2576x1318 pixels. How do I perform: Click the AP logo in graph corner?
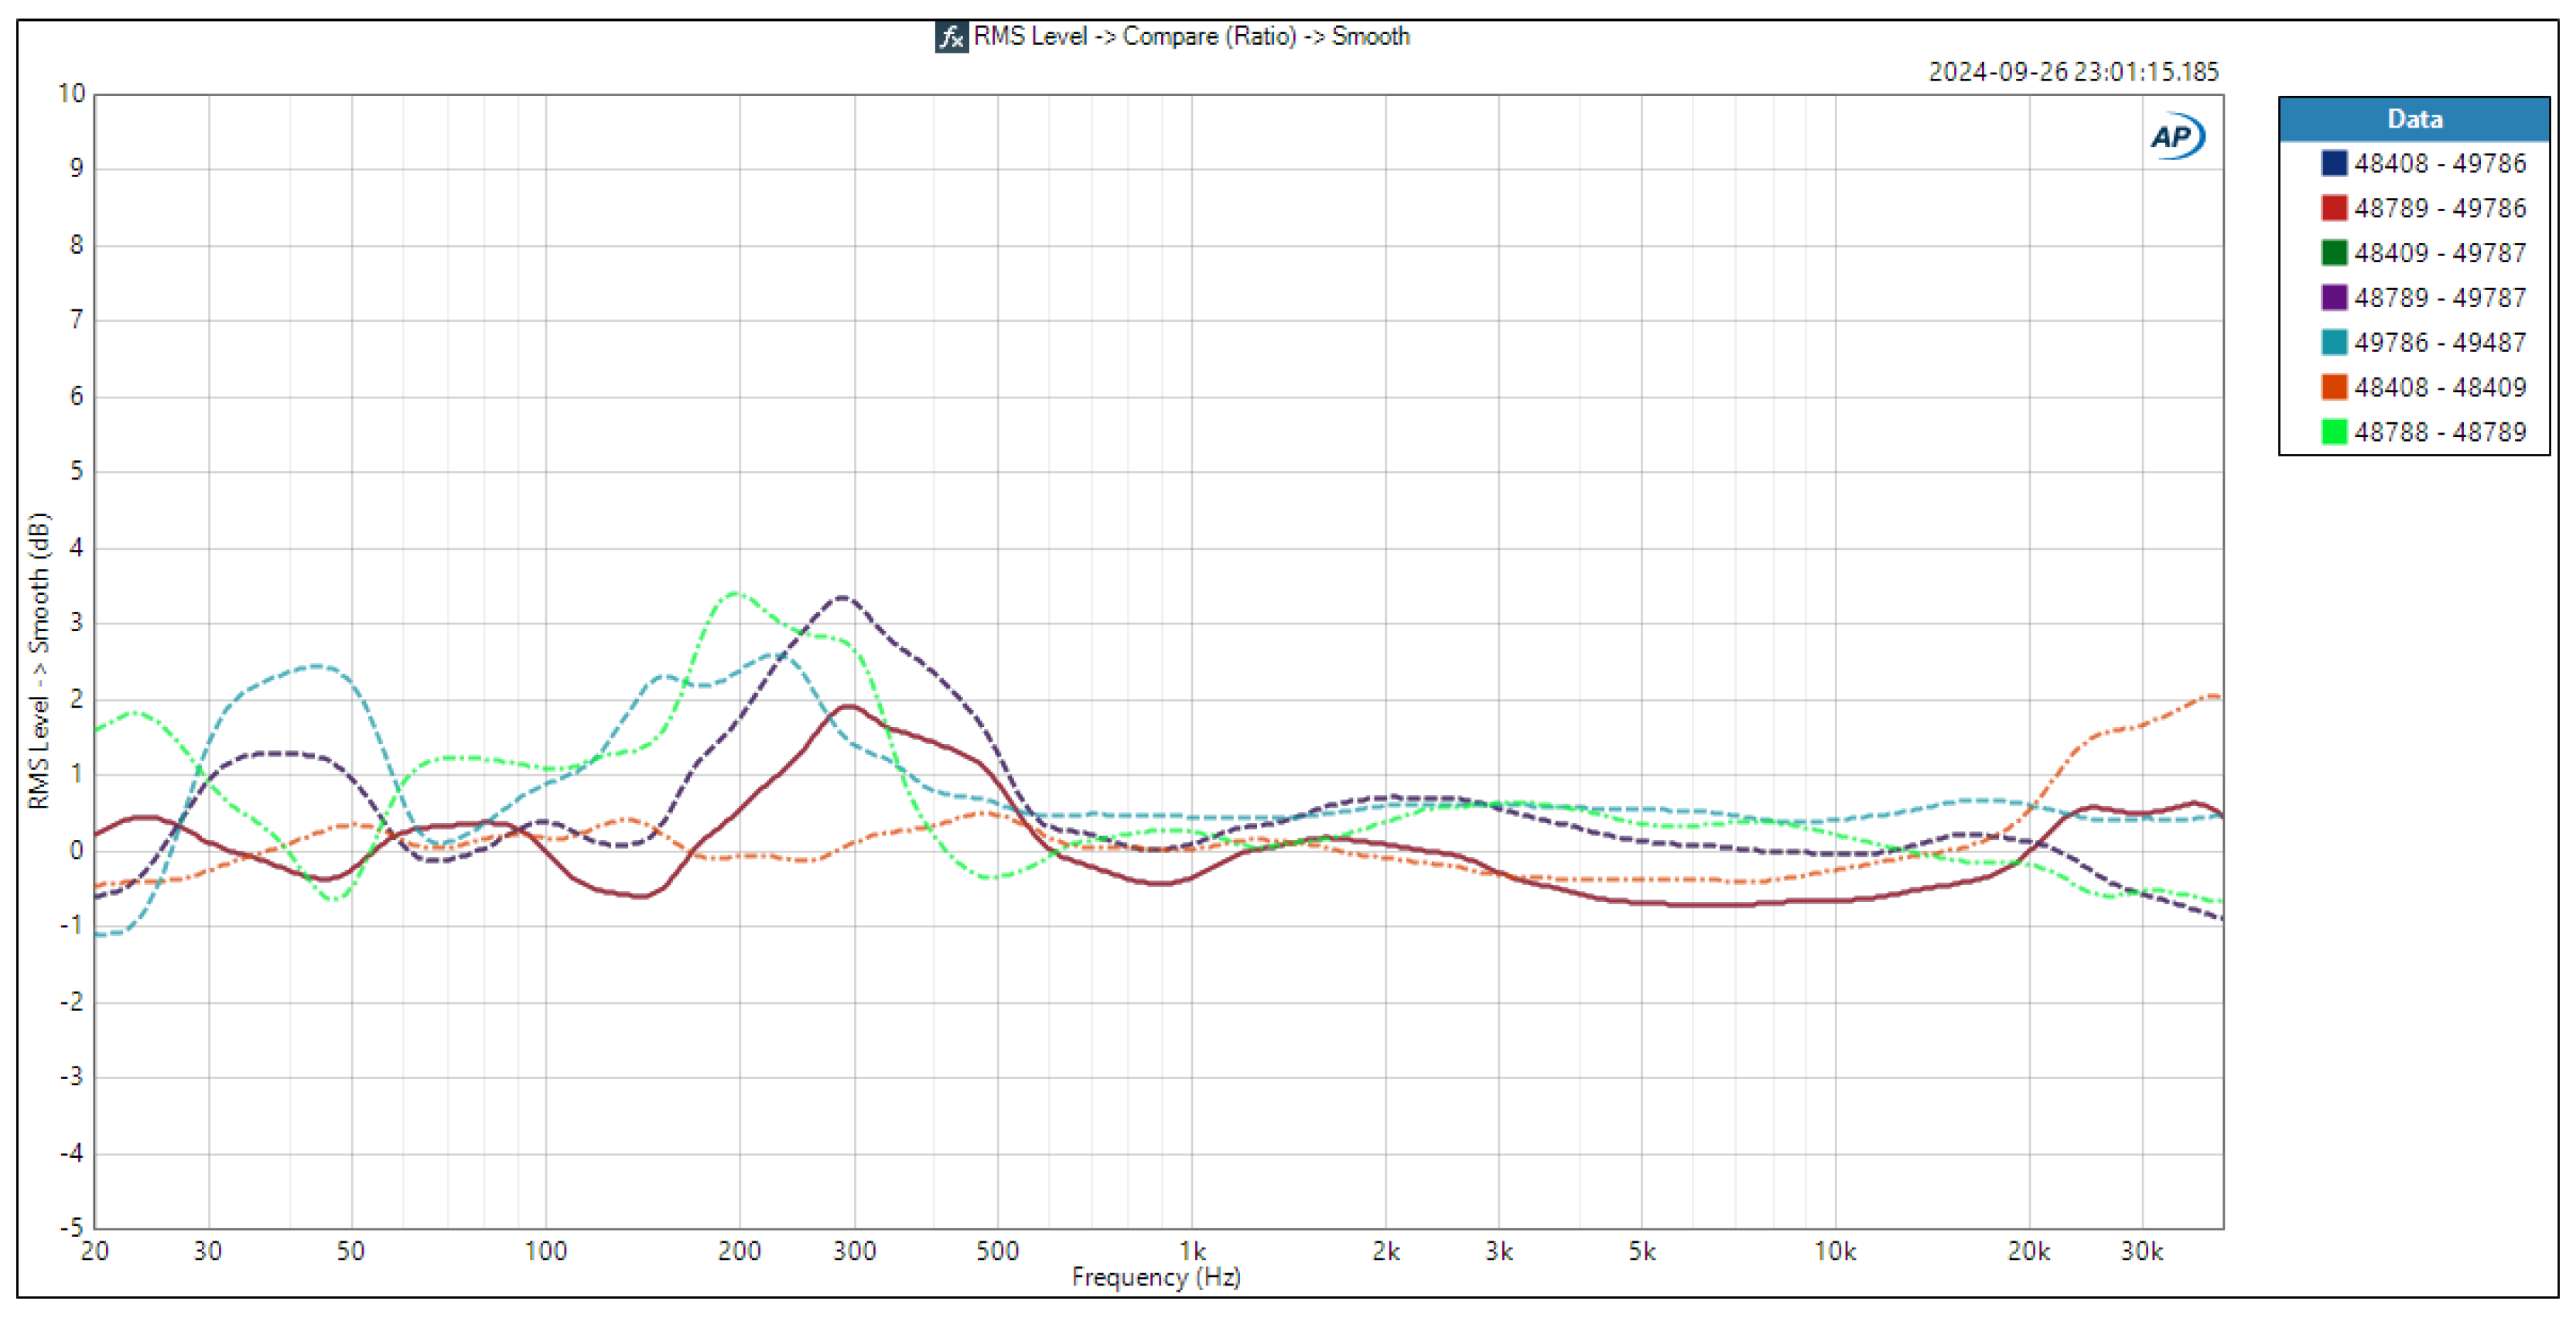[x=2176, y=136]
